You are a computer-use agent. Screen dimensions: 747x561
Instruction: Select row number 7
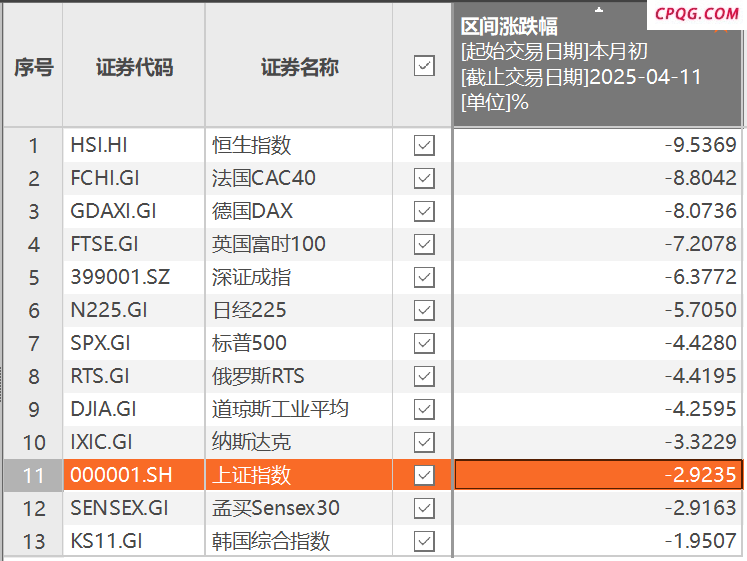click(x=33, y=343)
